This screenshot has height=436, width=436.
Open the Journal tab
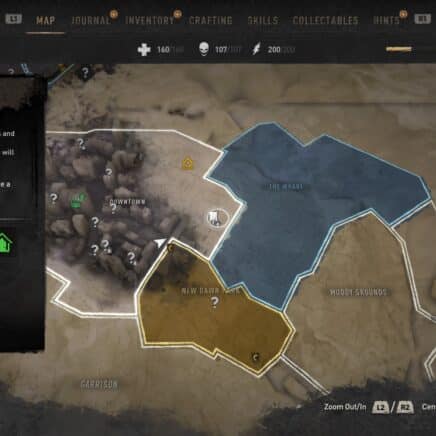[x=90, y=20]
